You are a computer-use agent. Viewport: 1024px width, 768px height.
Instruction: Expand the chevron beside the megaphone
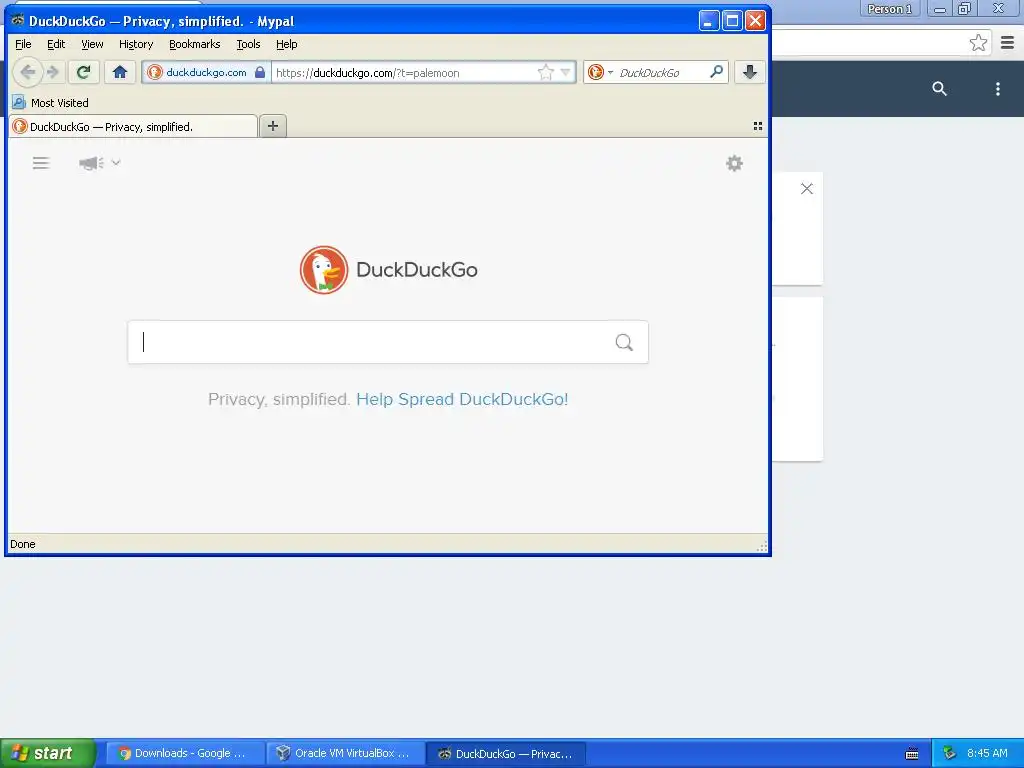[116, 163]
